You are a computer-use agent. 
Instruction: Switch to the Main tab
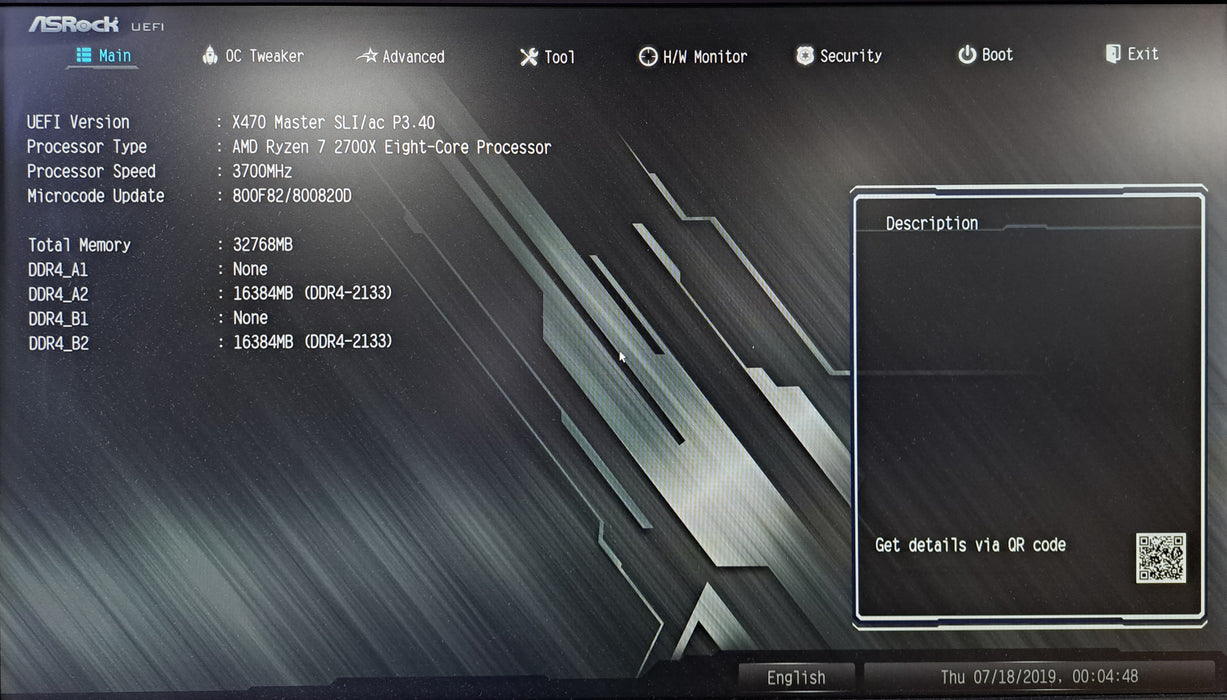[103, 55]
